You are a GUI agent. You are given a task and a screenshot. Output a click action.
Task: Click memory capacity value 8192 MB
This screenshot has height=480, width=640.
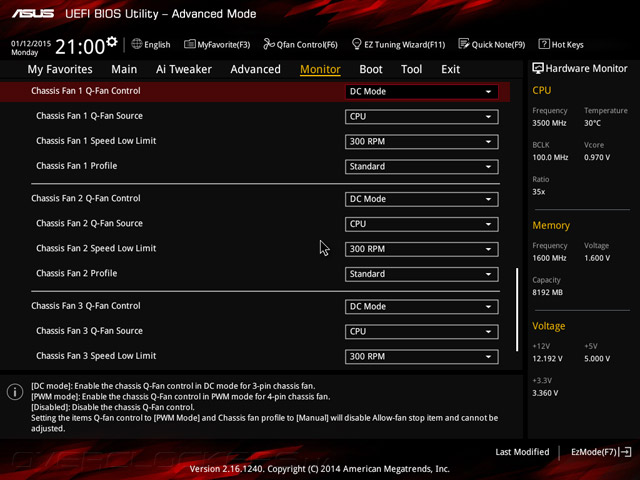point(547,292)
